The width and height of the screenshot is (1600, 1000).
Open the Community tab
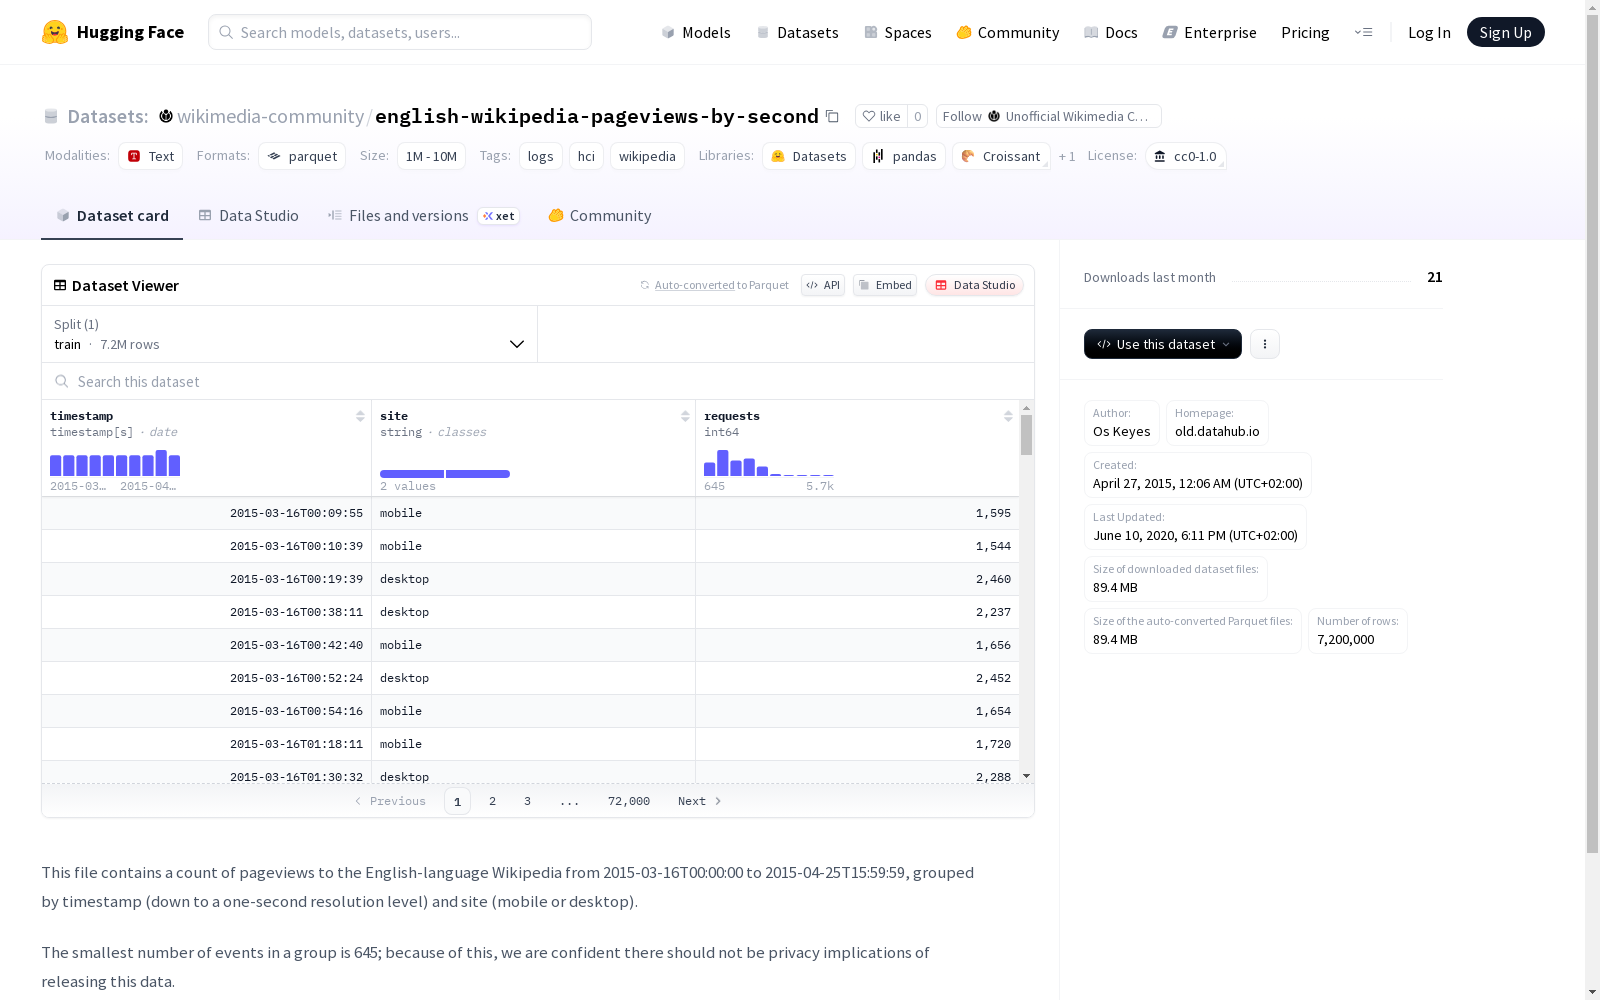600,215
